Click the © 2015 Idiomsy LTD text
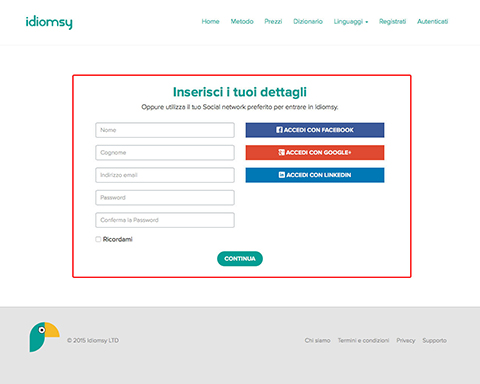This screenshot has height=384, width=480. (93, 340)
